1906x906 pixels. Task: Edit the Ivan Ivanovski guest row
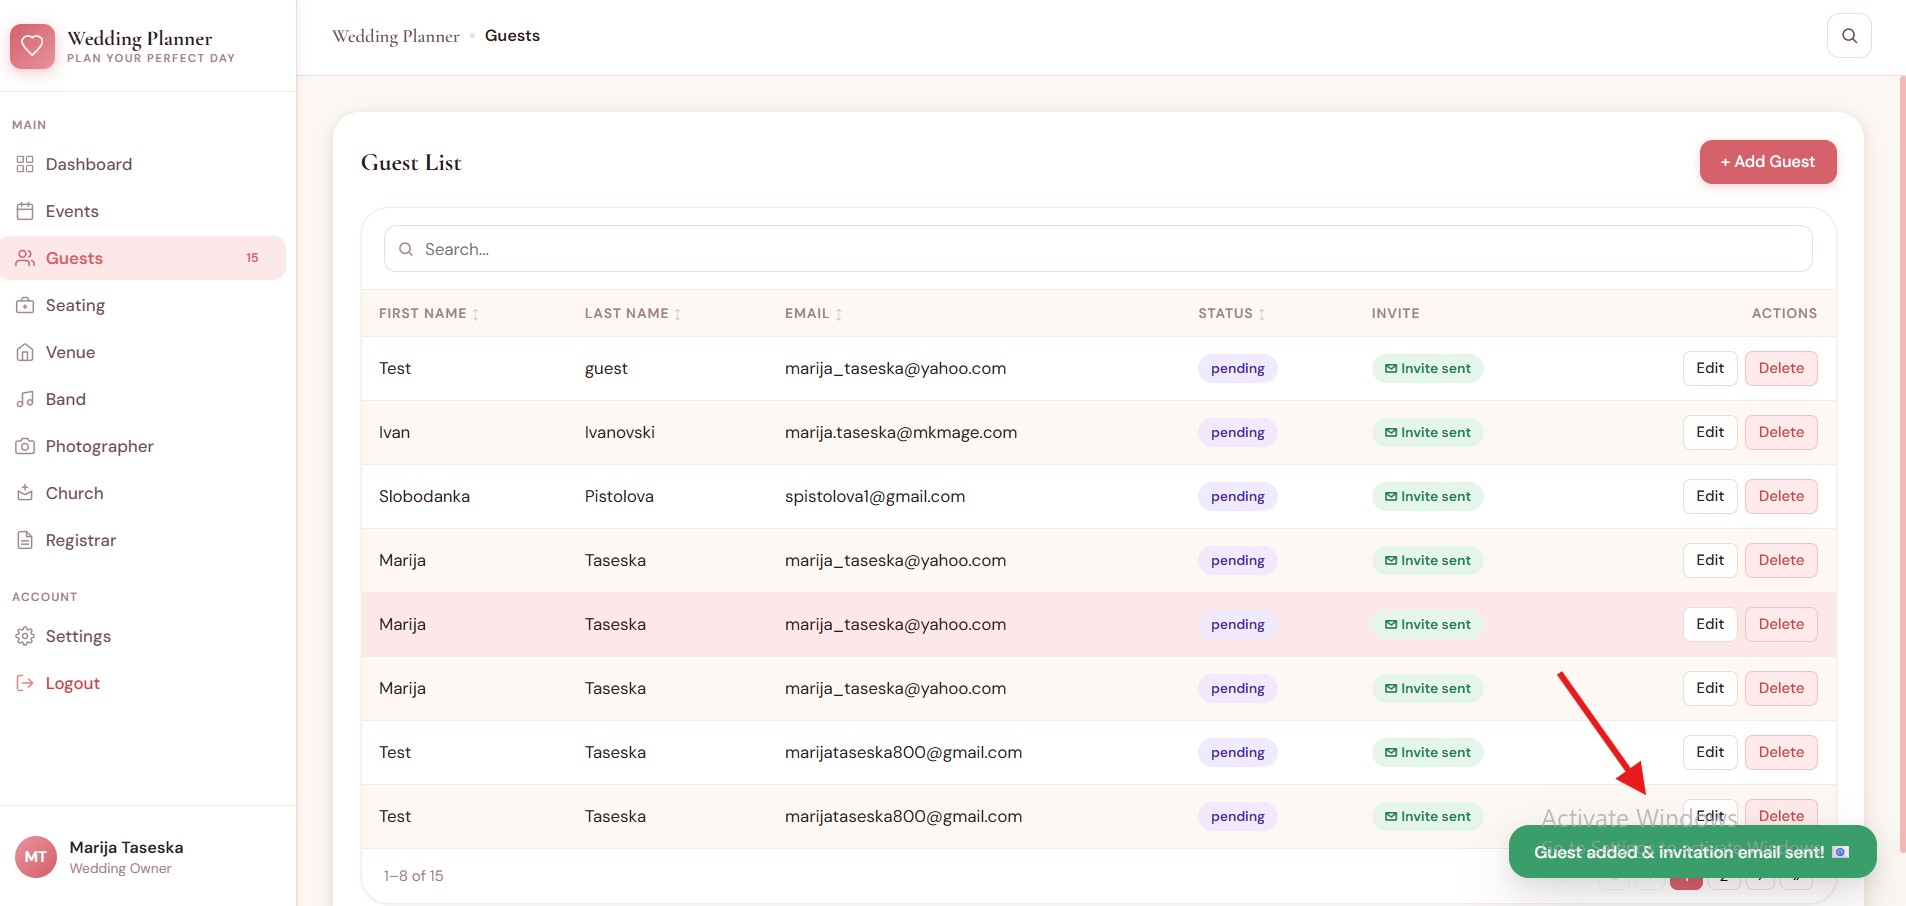click(x=1709, y=432)
